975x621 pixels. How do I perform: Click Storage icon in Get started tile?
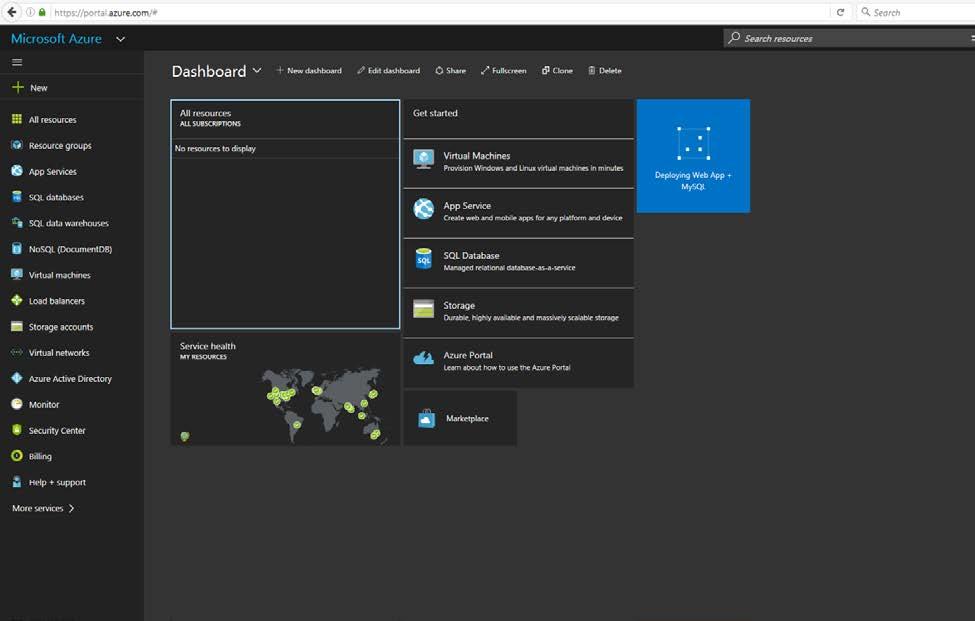point(423,308)
